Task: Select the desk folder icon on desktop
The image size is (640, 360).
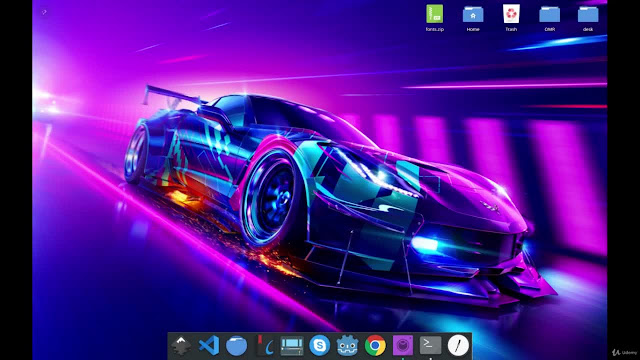Action: pyautogui.click(x=588, y=14)
